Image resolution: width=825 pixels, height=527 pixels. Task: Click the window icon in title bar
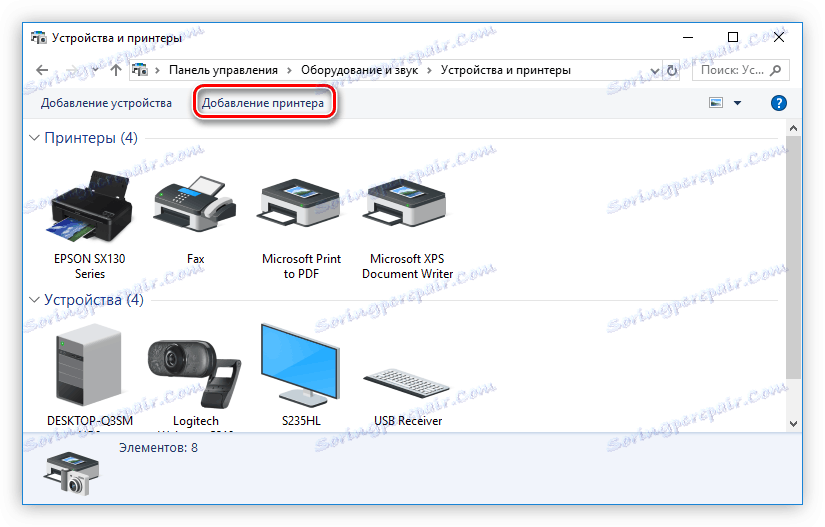(x=38, y=38)
